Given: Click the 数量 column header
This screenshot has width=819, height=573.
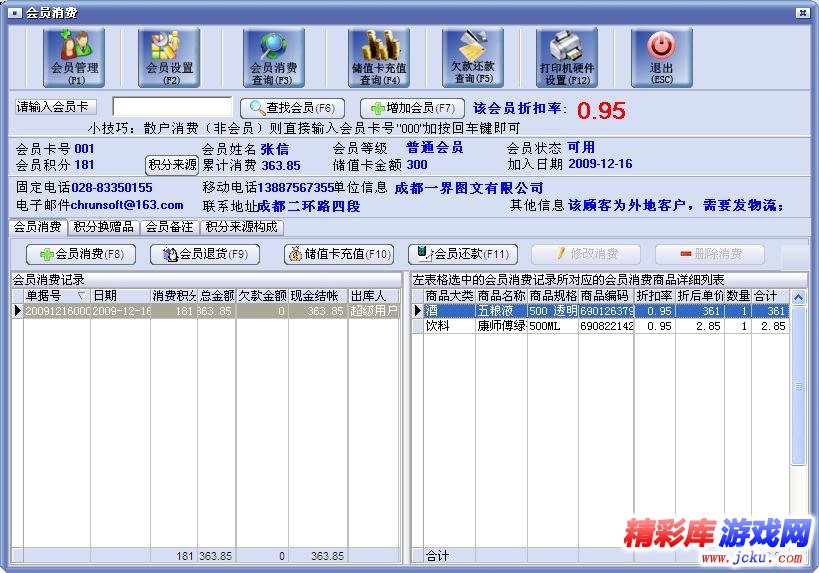Looking at the screenshot, I should coord(738,296).
